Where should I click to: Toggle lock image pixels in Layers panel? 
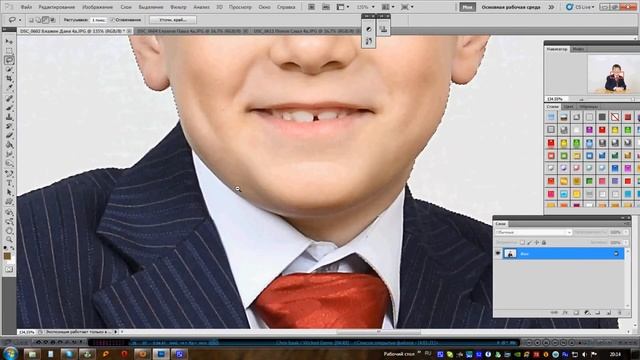point(529,242)
